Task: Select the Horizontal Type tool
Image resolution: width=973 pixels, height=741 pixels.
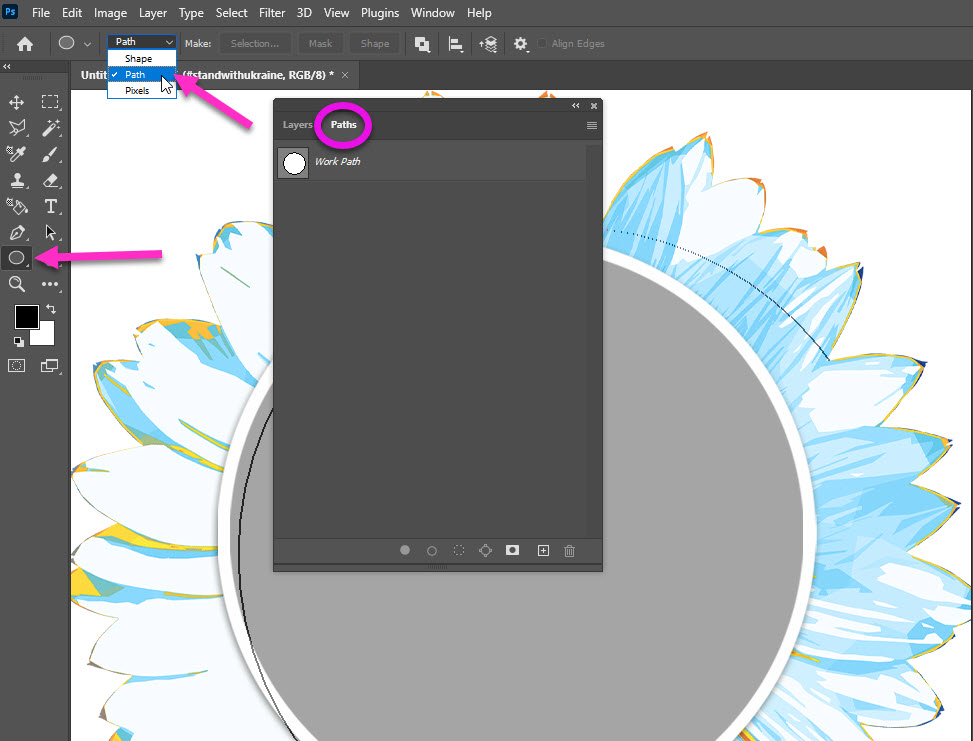Action: tap(50, 206)
